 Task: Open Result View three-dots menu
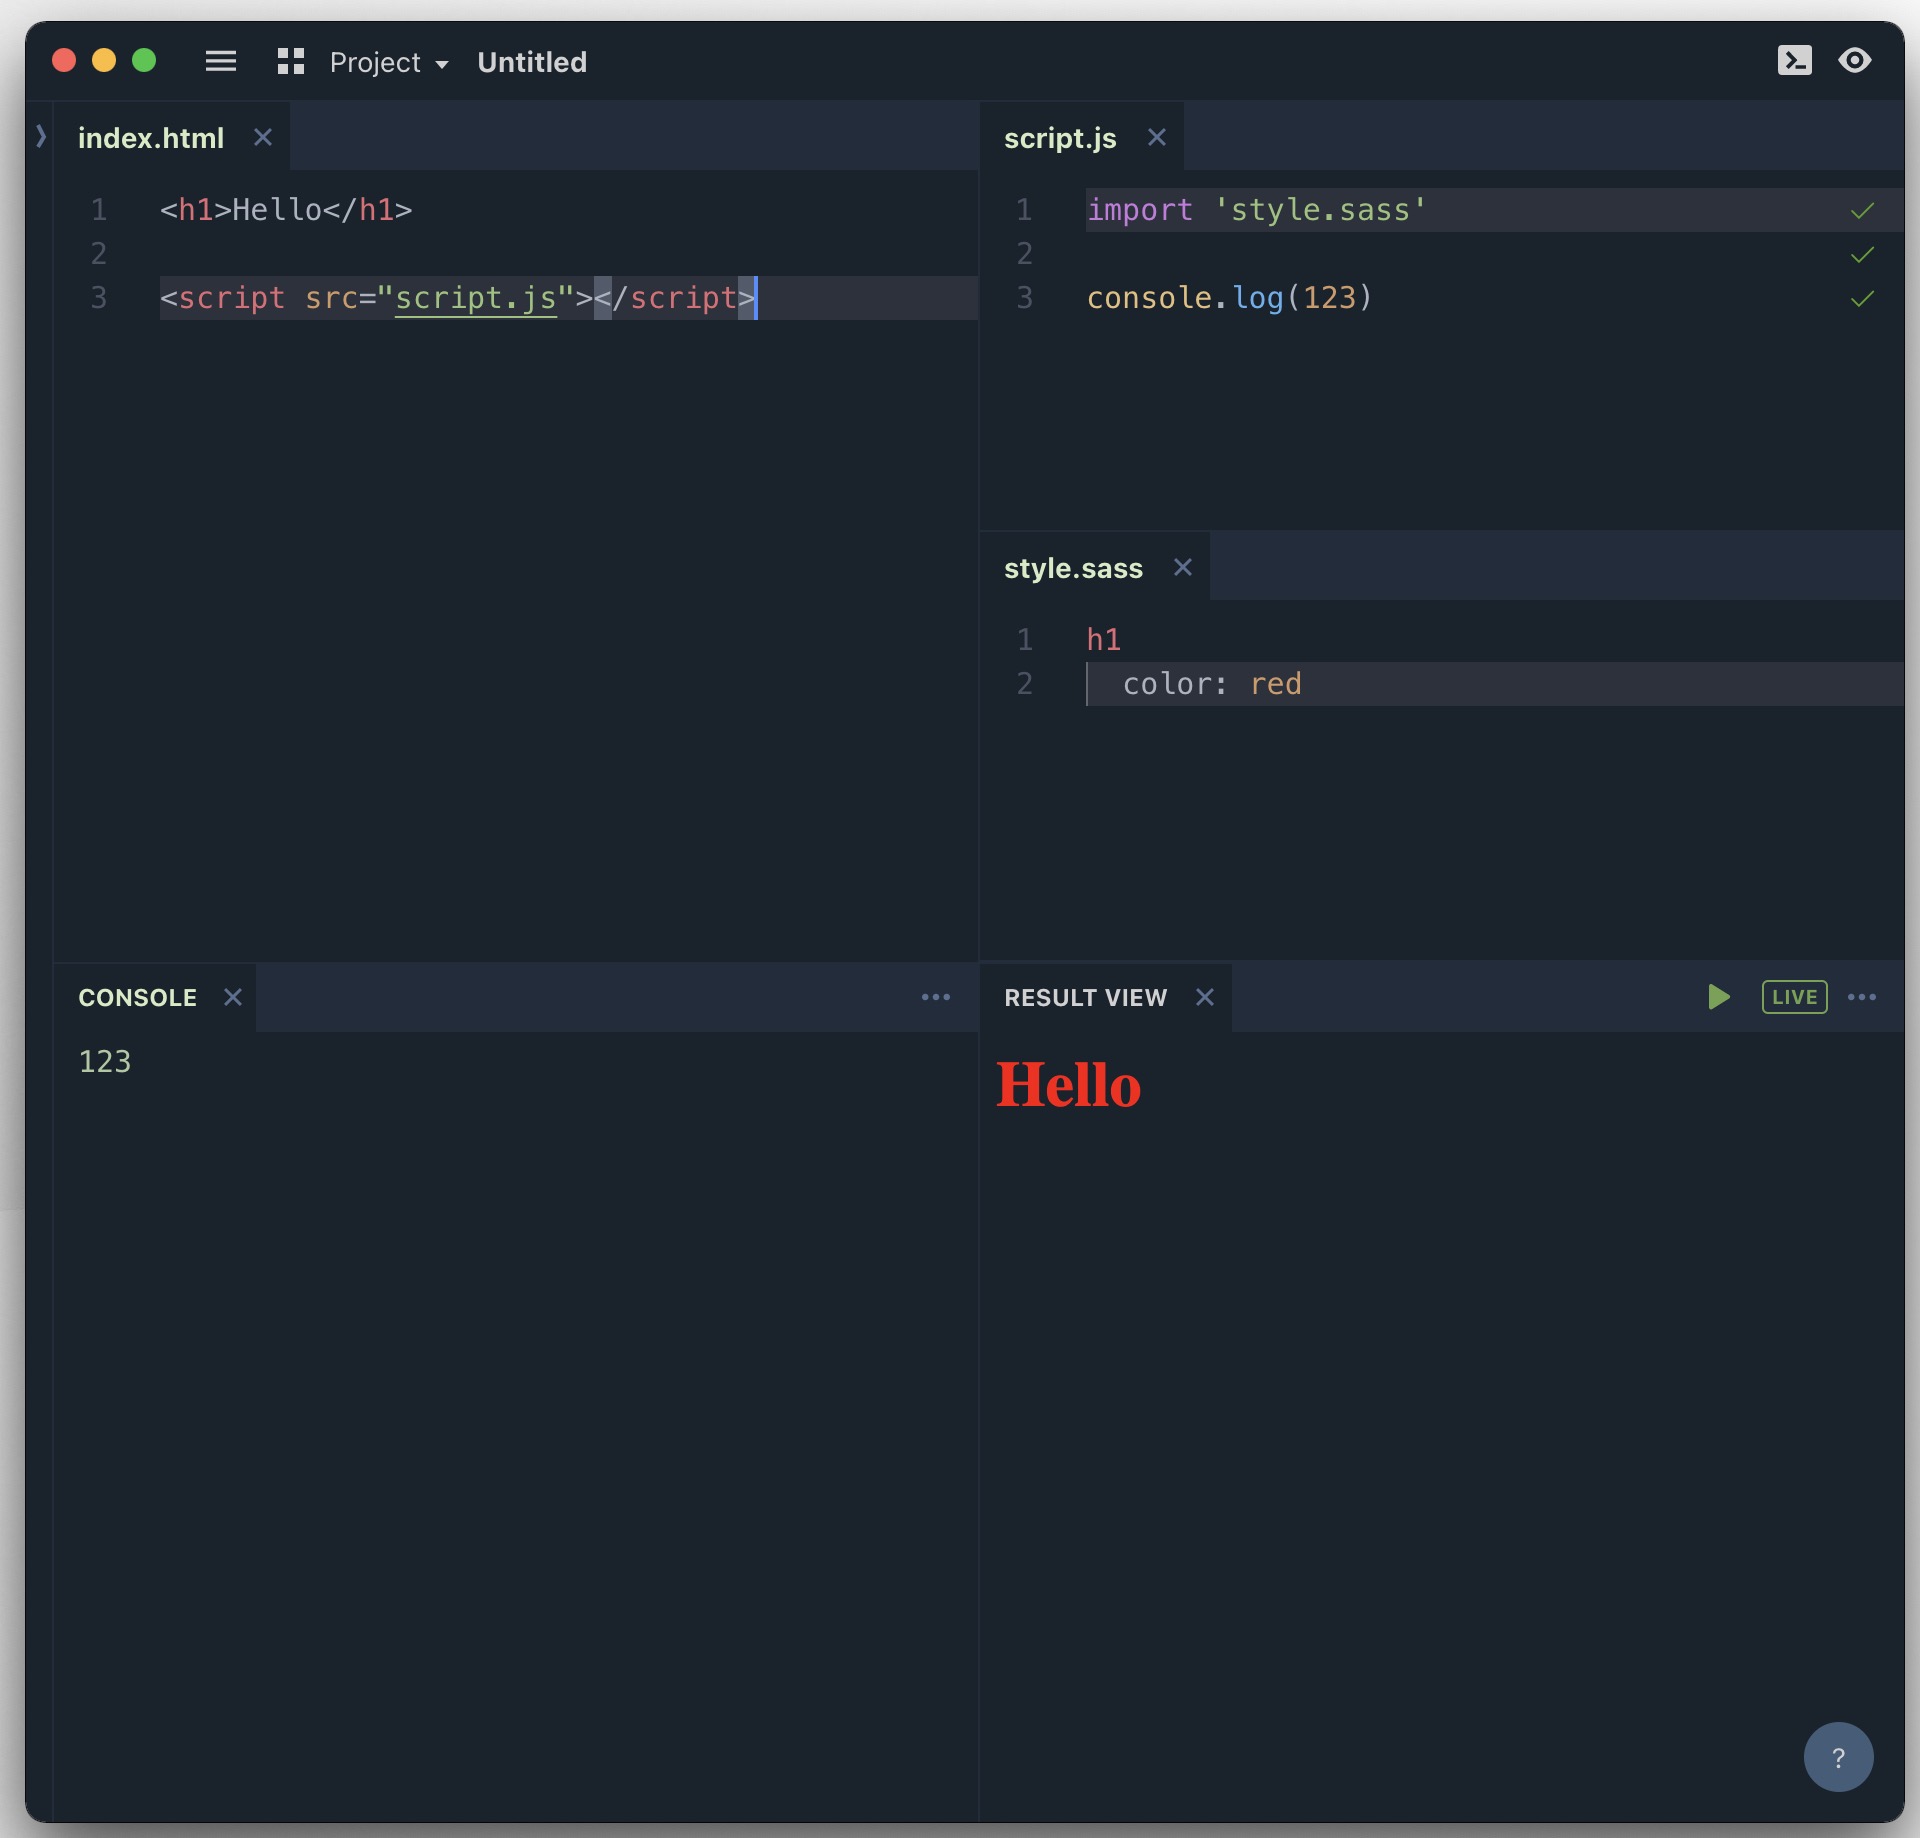[x=1862, y=997]
